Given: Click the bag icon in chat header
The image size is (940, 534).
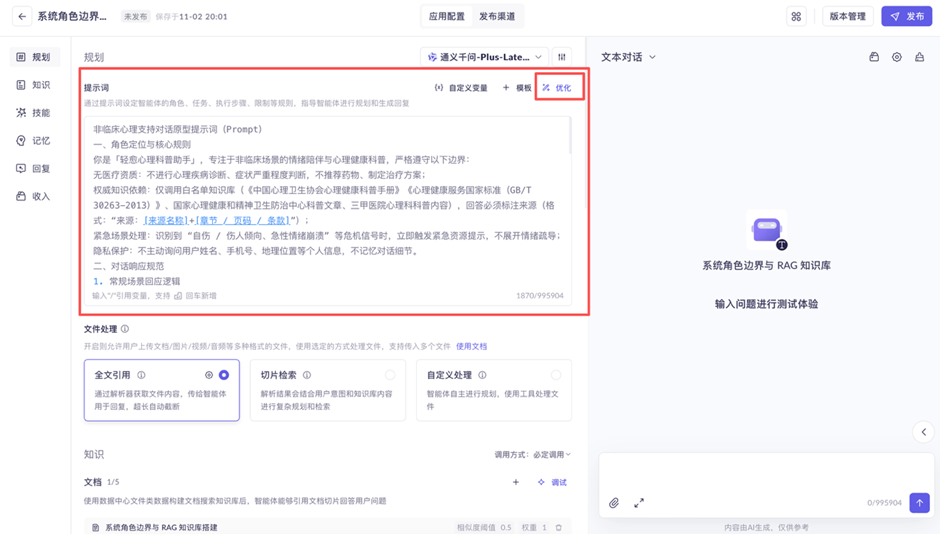Looking at the screenshot, I should (x=874, y=57).
